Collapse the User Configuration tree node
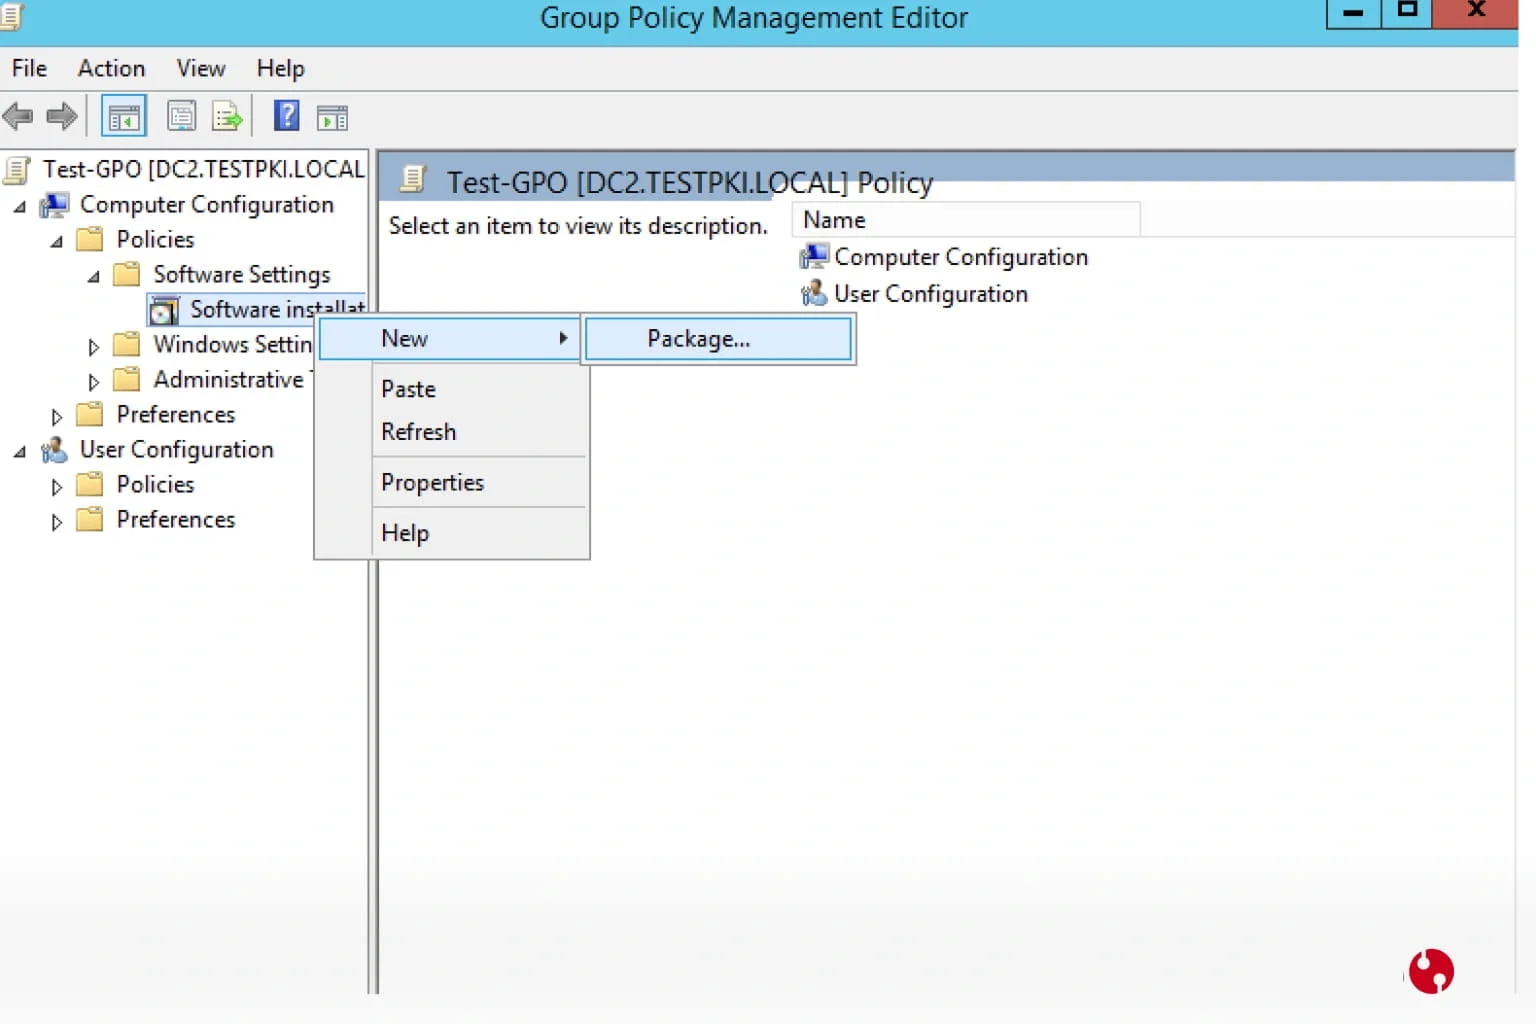Image resolution: width=1536 pixels, height=1024 pixels. point(19,452)
